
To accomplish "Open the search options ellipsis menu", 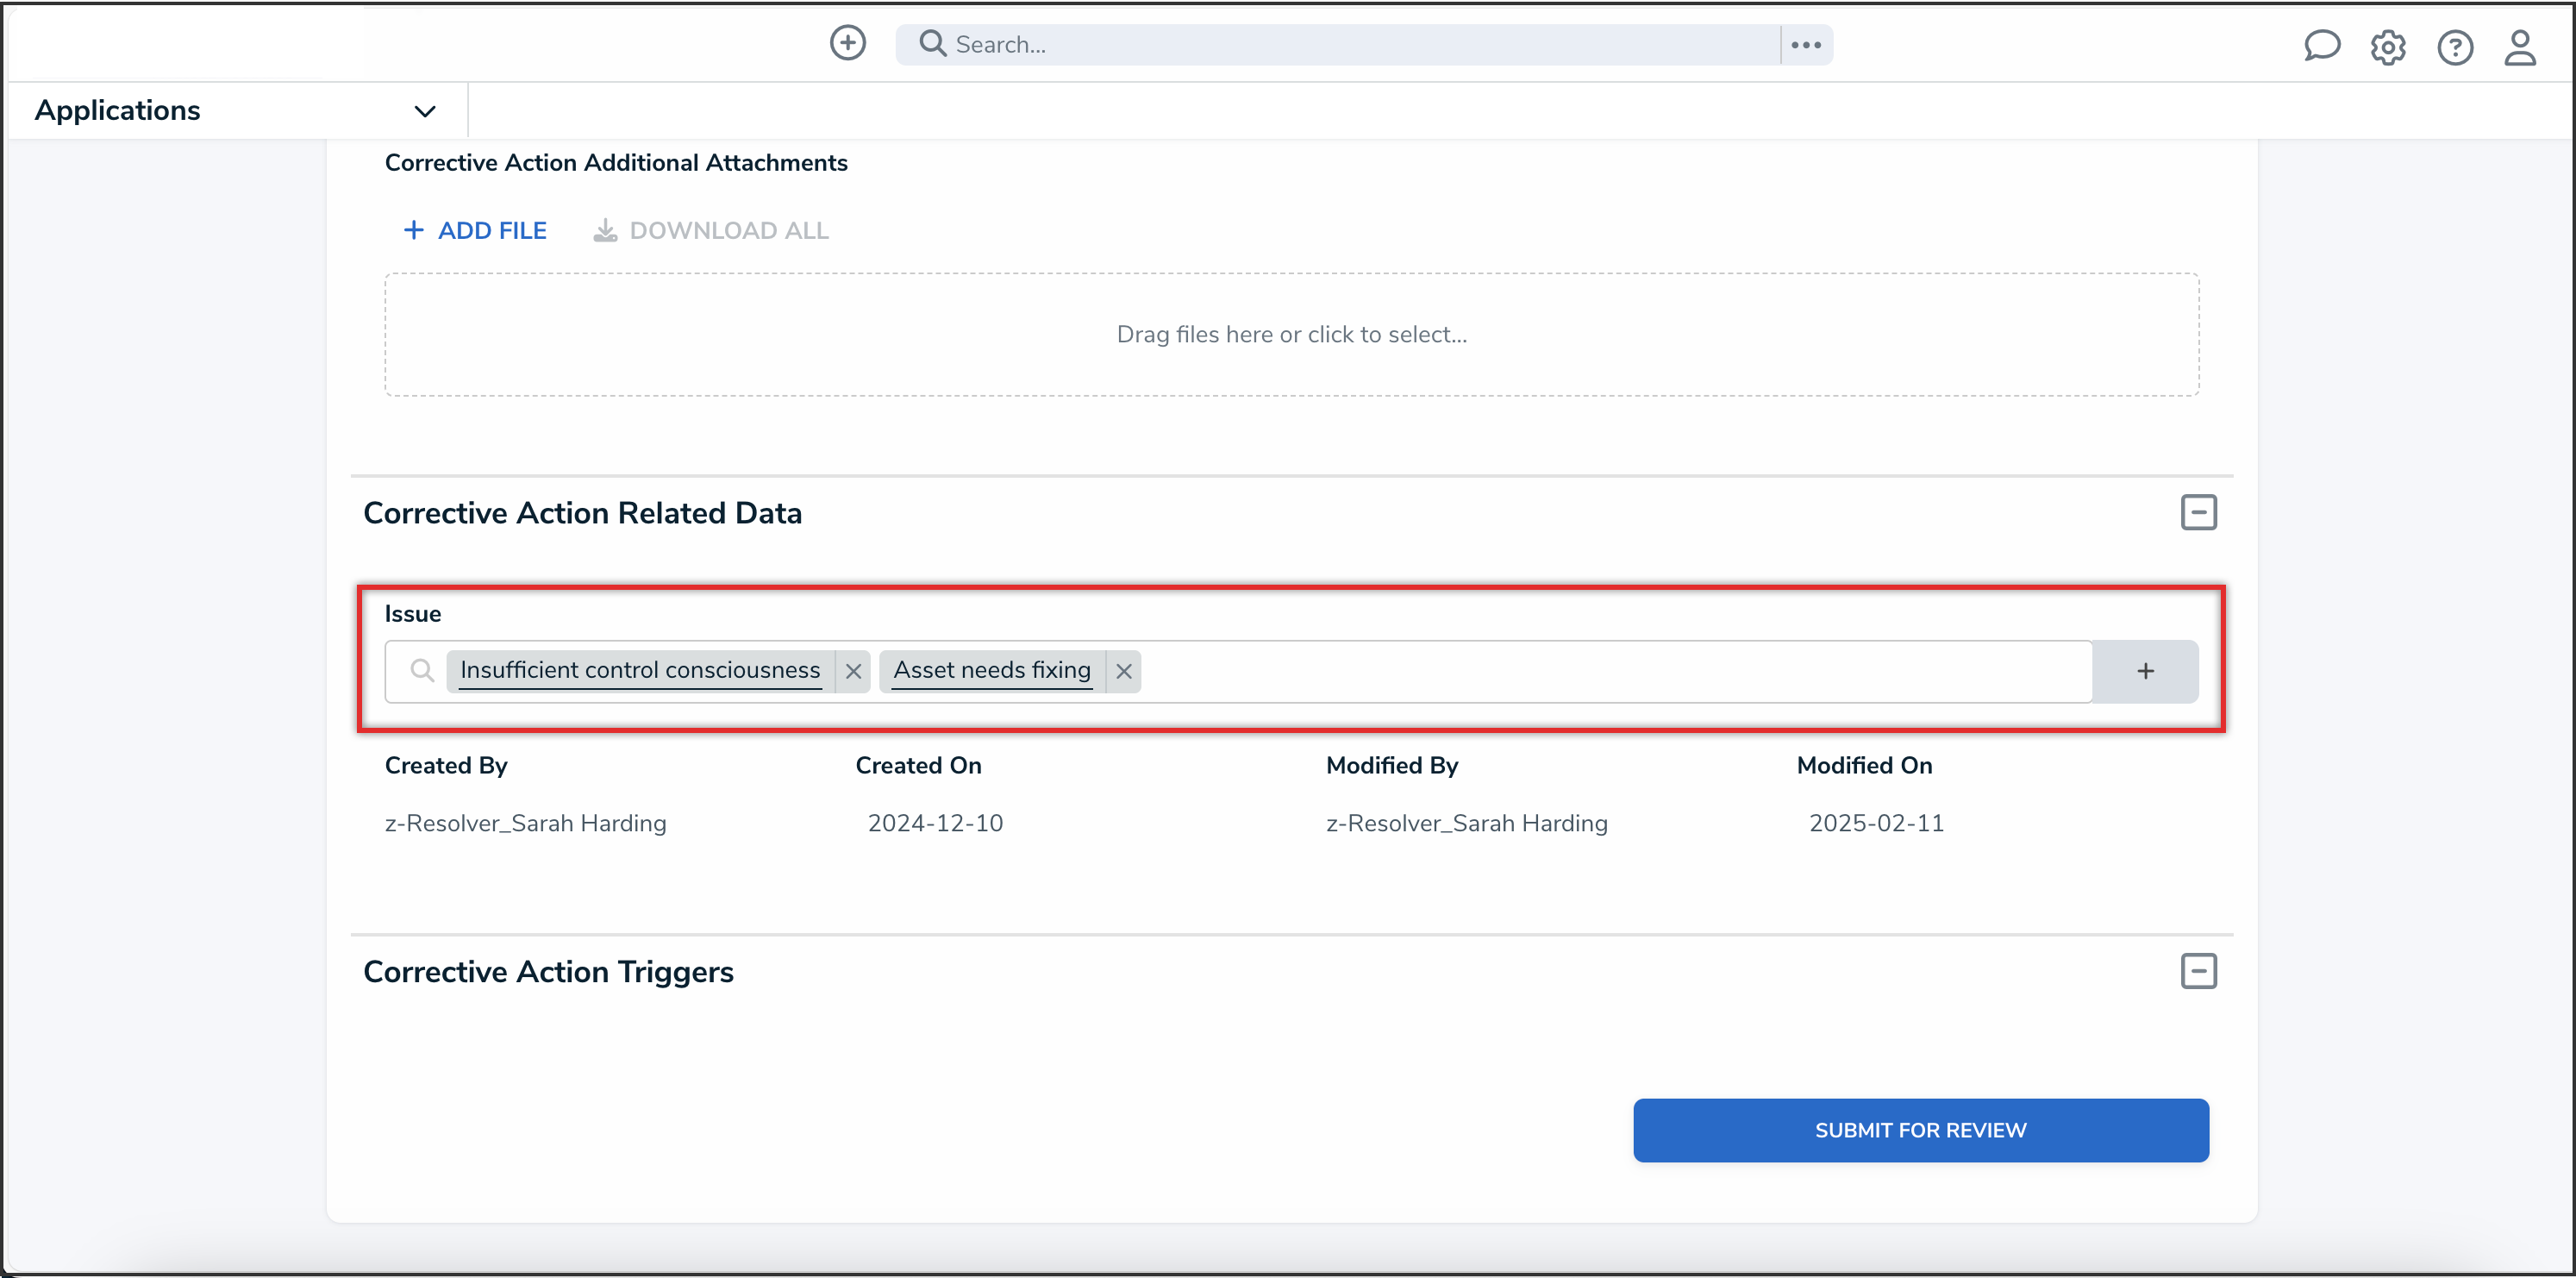I will (1806, 45).
